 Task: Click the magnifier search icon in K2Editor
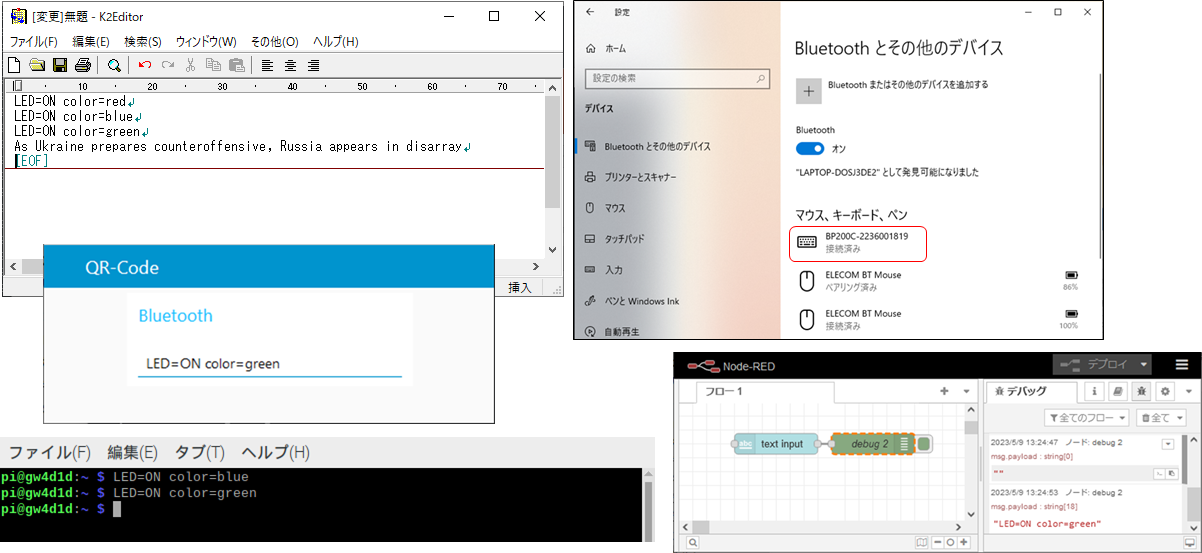click(x=114, y=65)
